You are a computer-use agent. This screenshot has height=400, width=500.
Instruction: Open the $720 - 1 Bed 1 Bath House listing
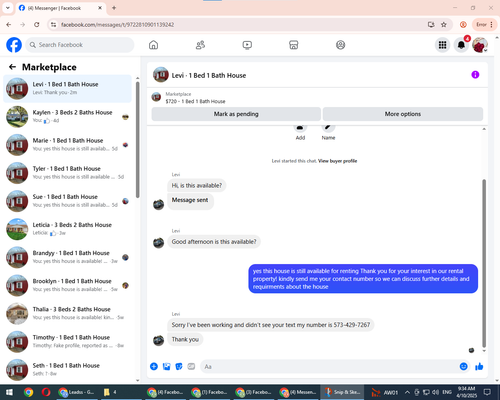pyautogui.click(x=195, y=101)
